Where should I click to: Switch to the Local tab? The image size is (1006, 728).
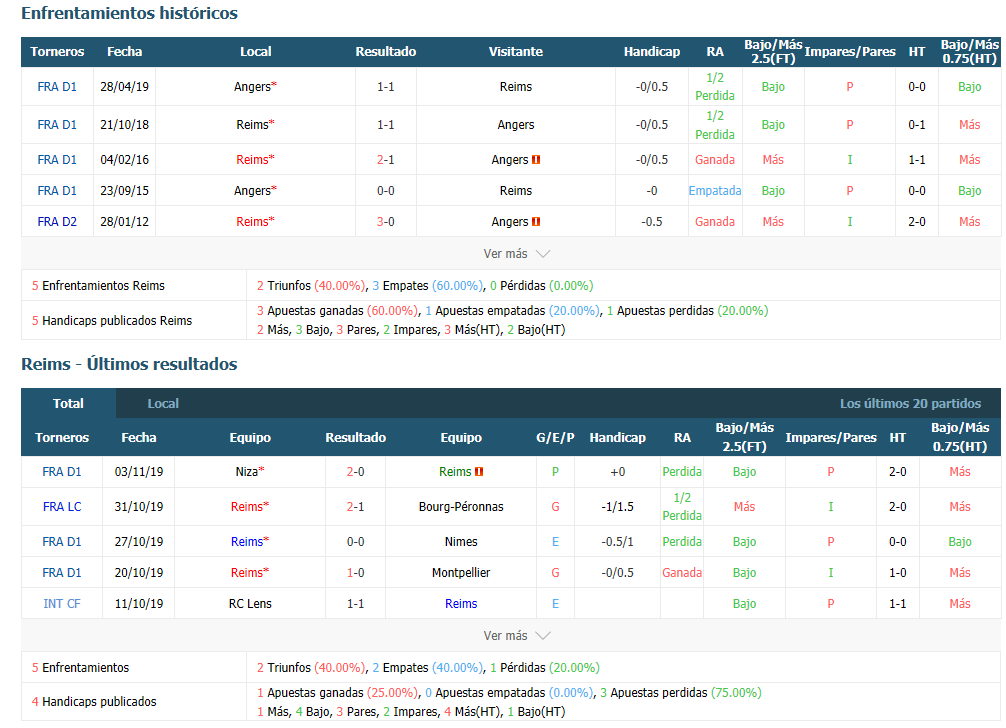pos(163,403)
